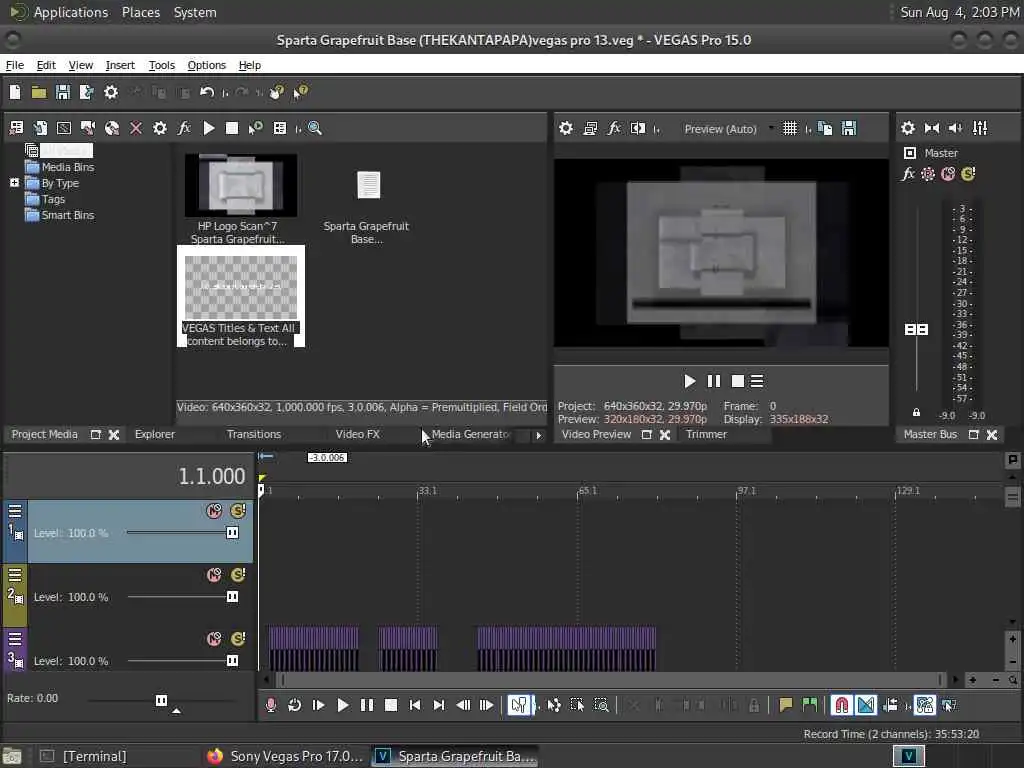This screenshot has height=768, width=1024.
Task: Solo video track 1
Action: [x=238, y=511]
